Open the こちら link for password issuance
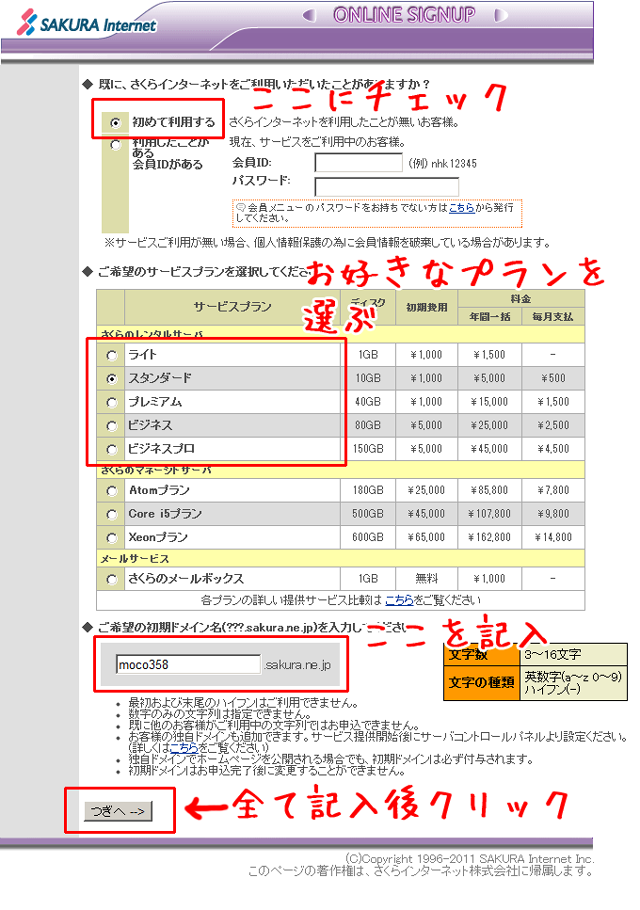The height and width of the screenshot is (910, 640). (461, 207)
